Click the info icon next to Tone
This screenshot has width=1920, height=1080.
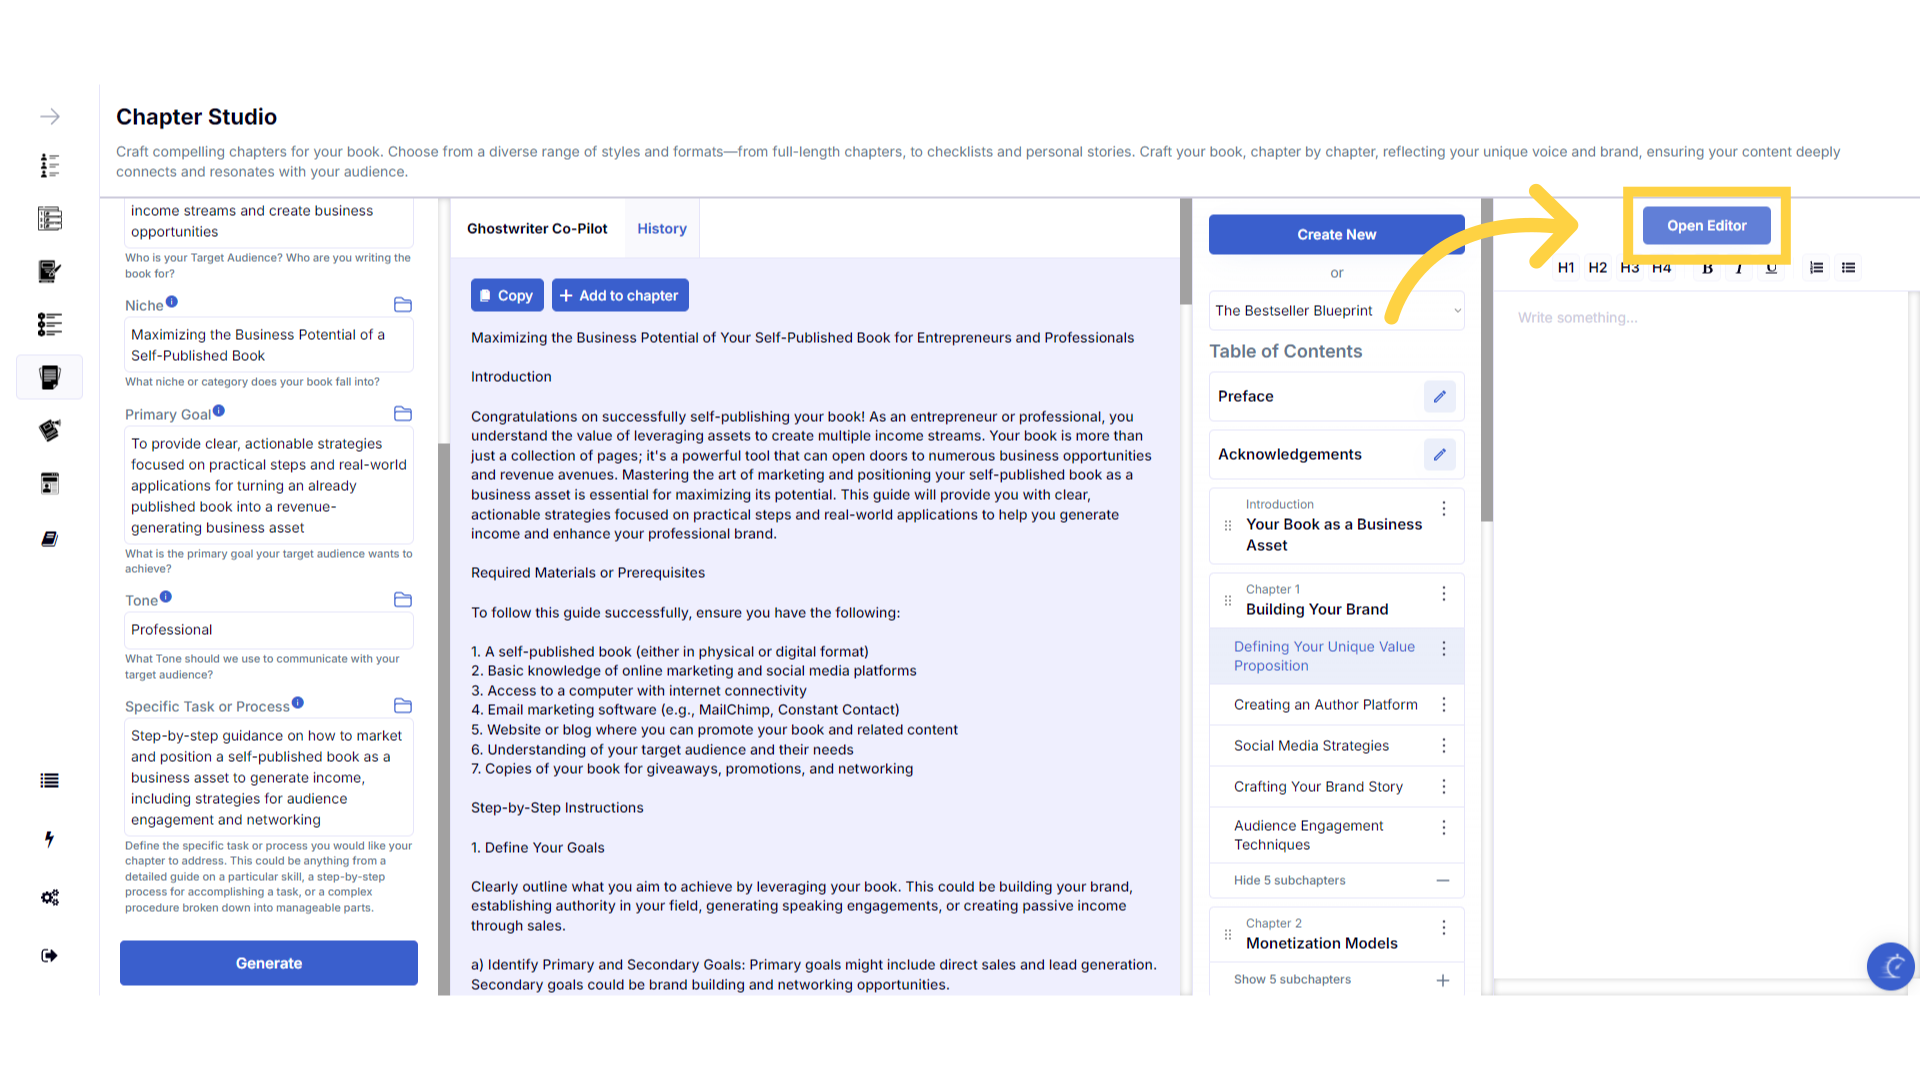click(x=166, y=597)
